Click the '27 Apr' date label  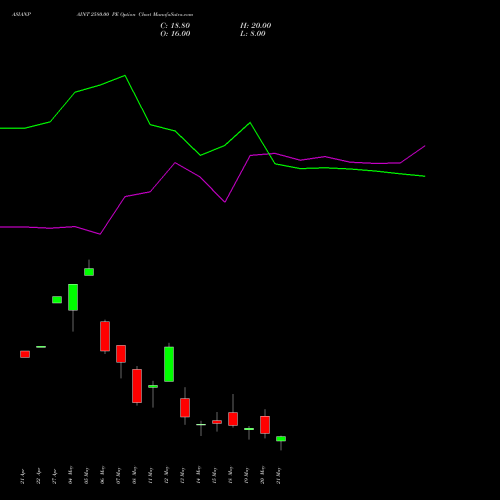tap(54, 476)
